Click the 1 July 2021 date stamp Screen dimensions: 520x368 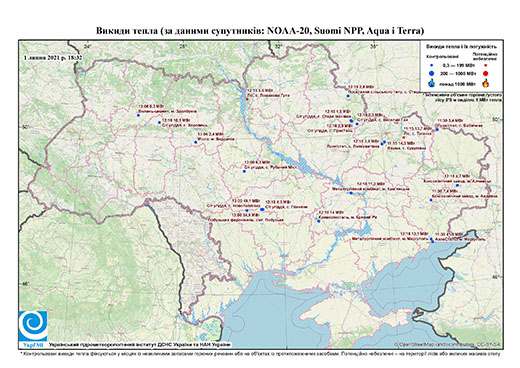click(x=53, y=57)
